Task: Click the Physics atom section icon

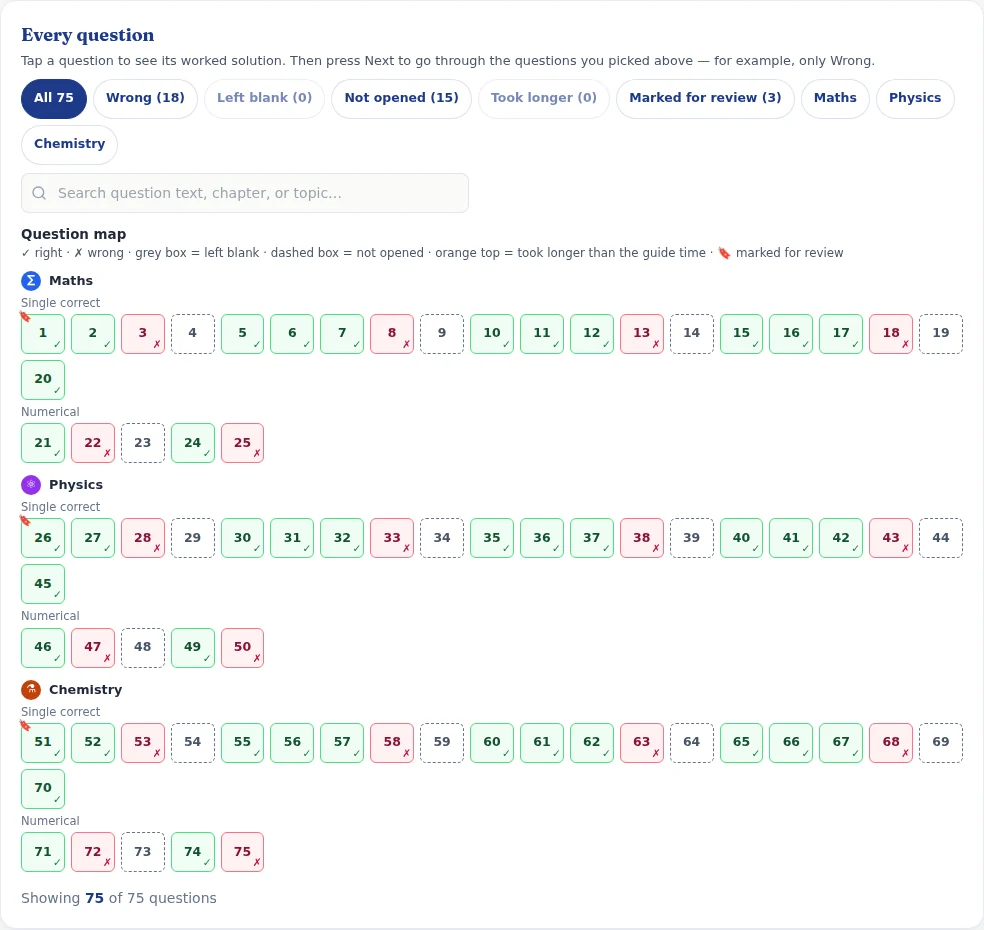Action: pyautogui.click(x=31, y=484)
